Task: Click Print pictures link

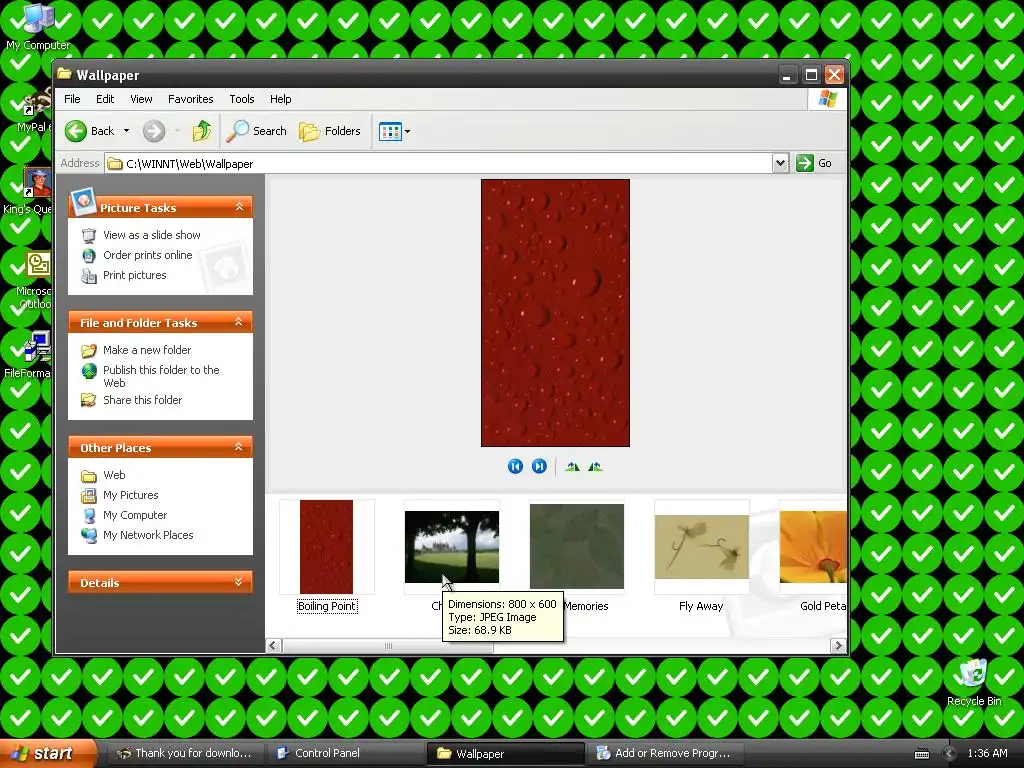Action: click(x=135, y=276)
